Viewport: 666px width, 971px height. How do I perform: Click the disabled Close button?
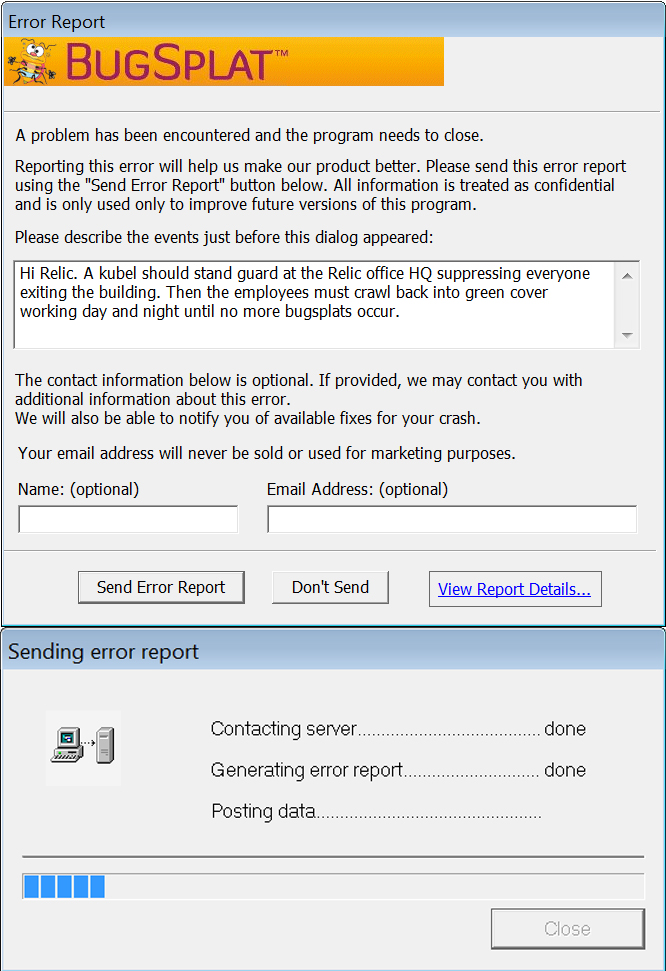click(x=568, y=928)
